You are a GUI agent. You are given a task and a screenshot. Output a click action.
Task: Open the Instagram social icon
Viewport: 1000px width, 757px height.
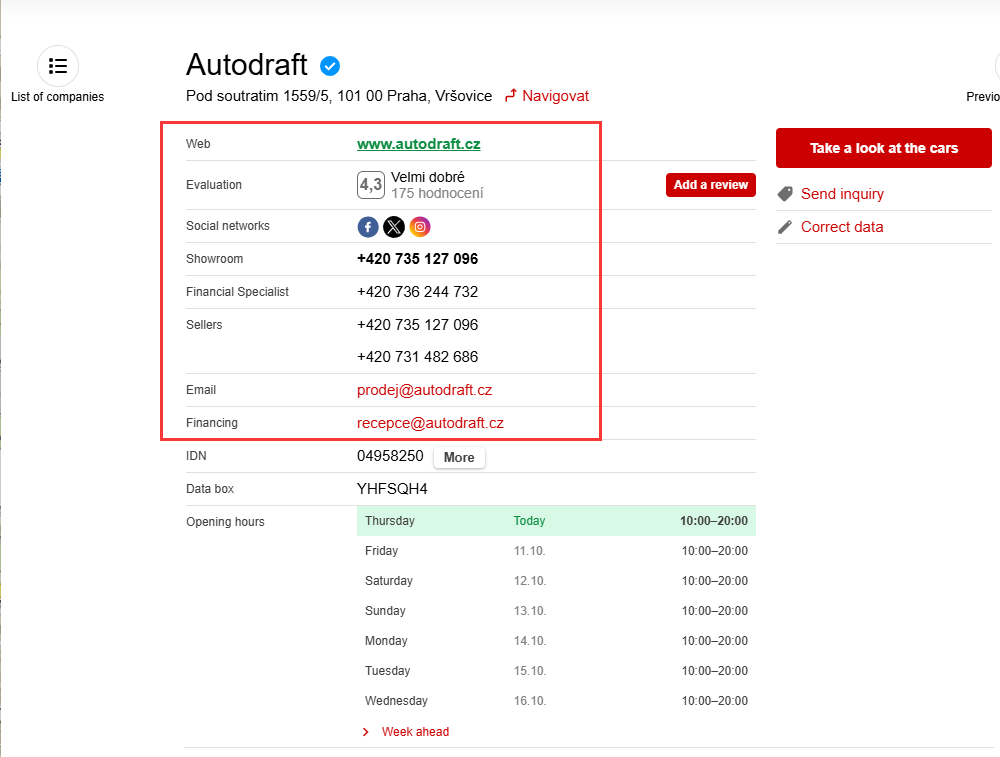click(420, 227)
